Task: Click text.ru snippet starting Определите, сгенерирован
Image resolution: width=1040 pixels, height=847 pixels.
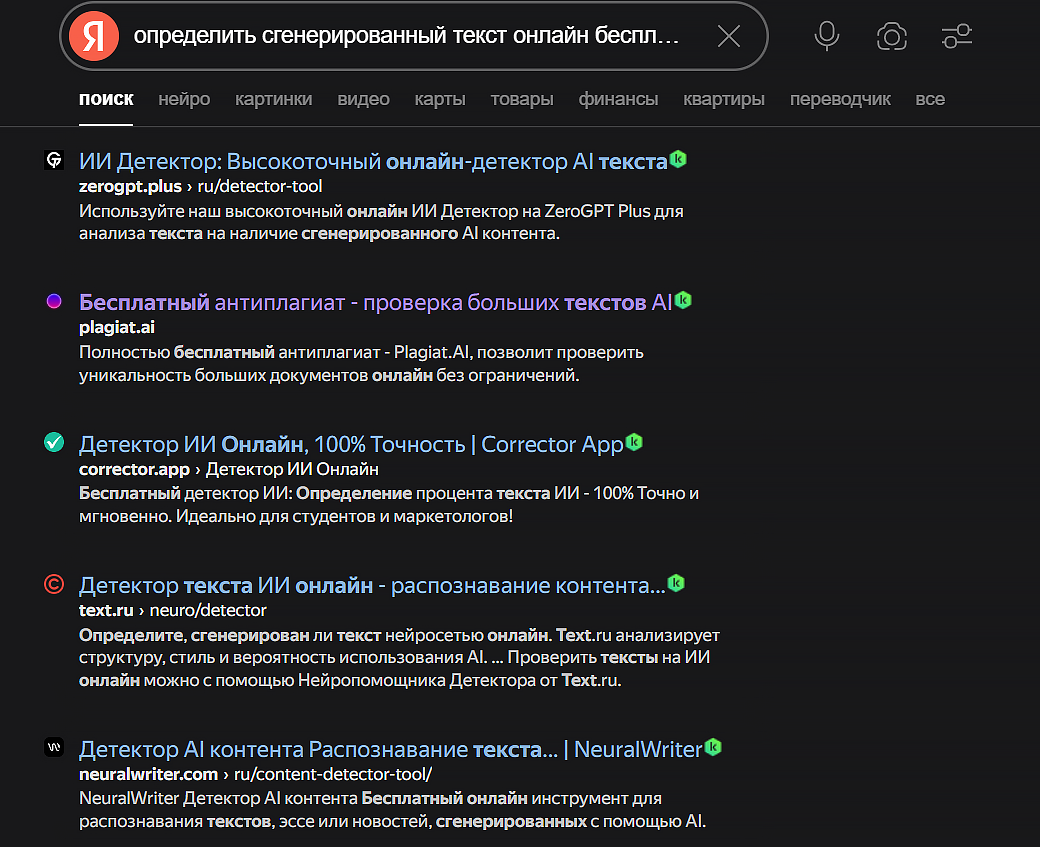Action: click(399, 657)
